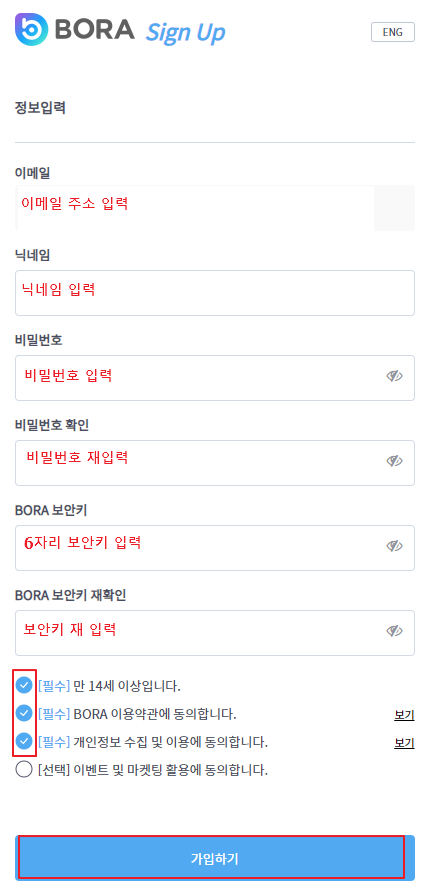Open 보기 link for BORA 이용약관
This screenshot has width=426, height=887.
(404, 714)
